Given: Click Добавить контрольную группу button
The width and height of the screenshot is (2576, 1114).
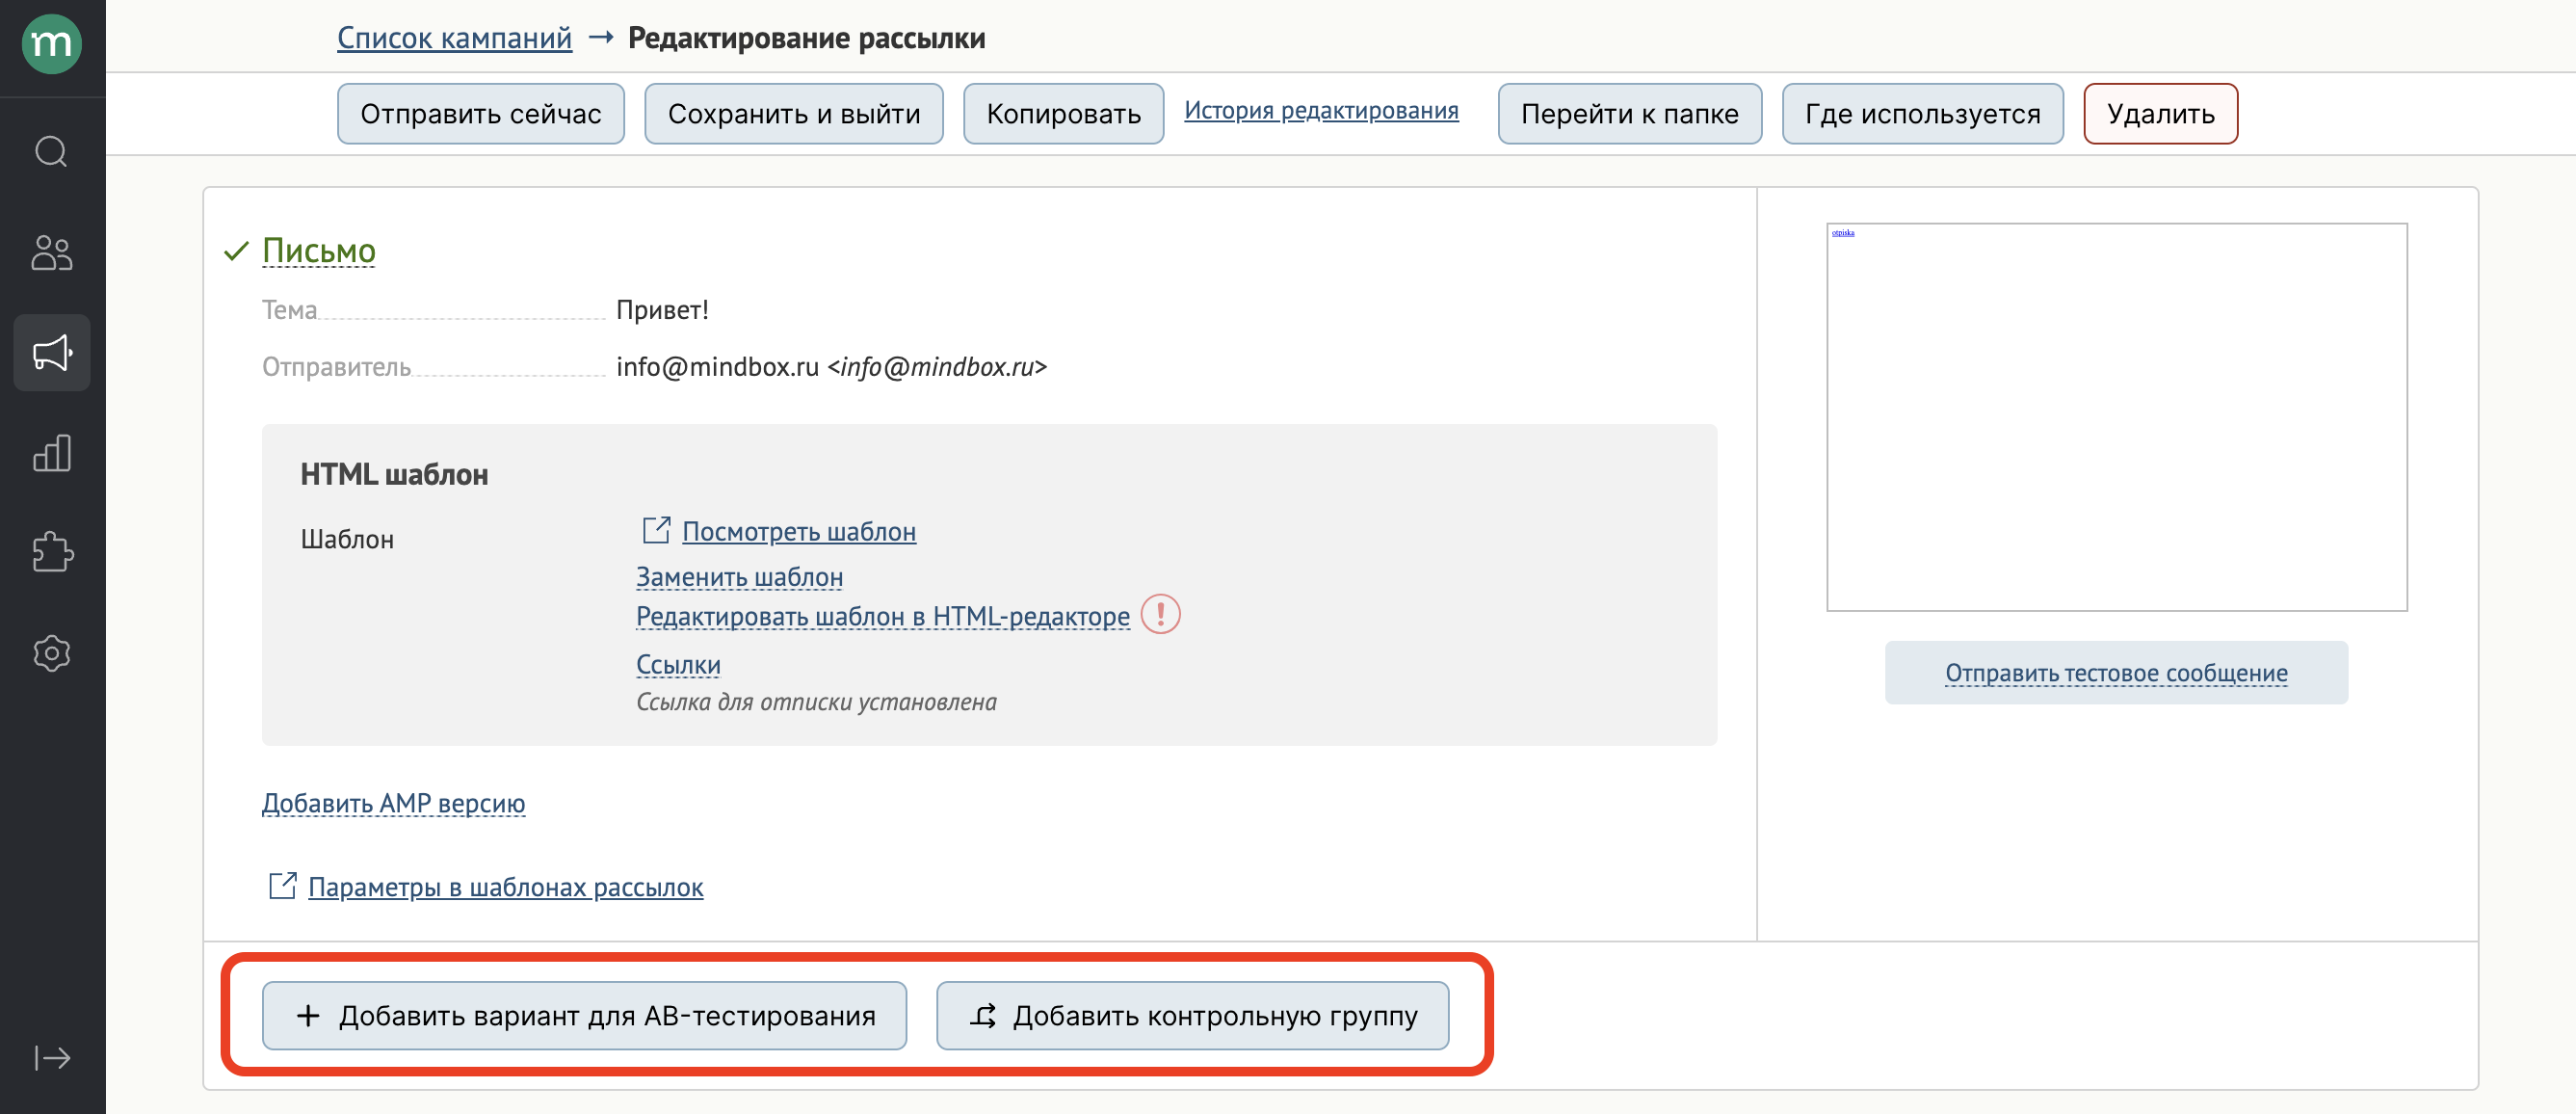Looking at the screenshot, I should [1192, 1016].
